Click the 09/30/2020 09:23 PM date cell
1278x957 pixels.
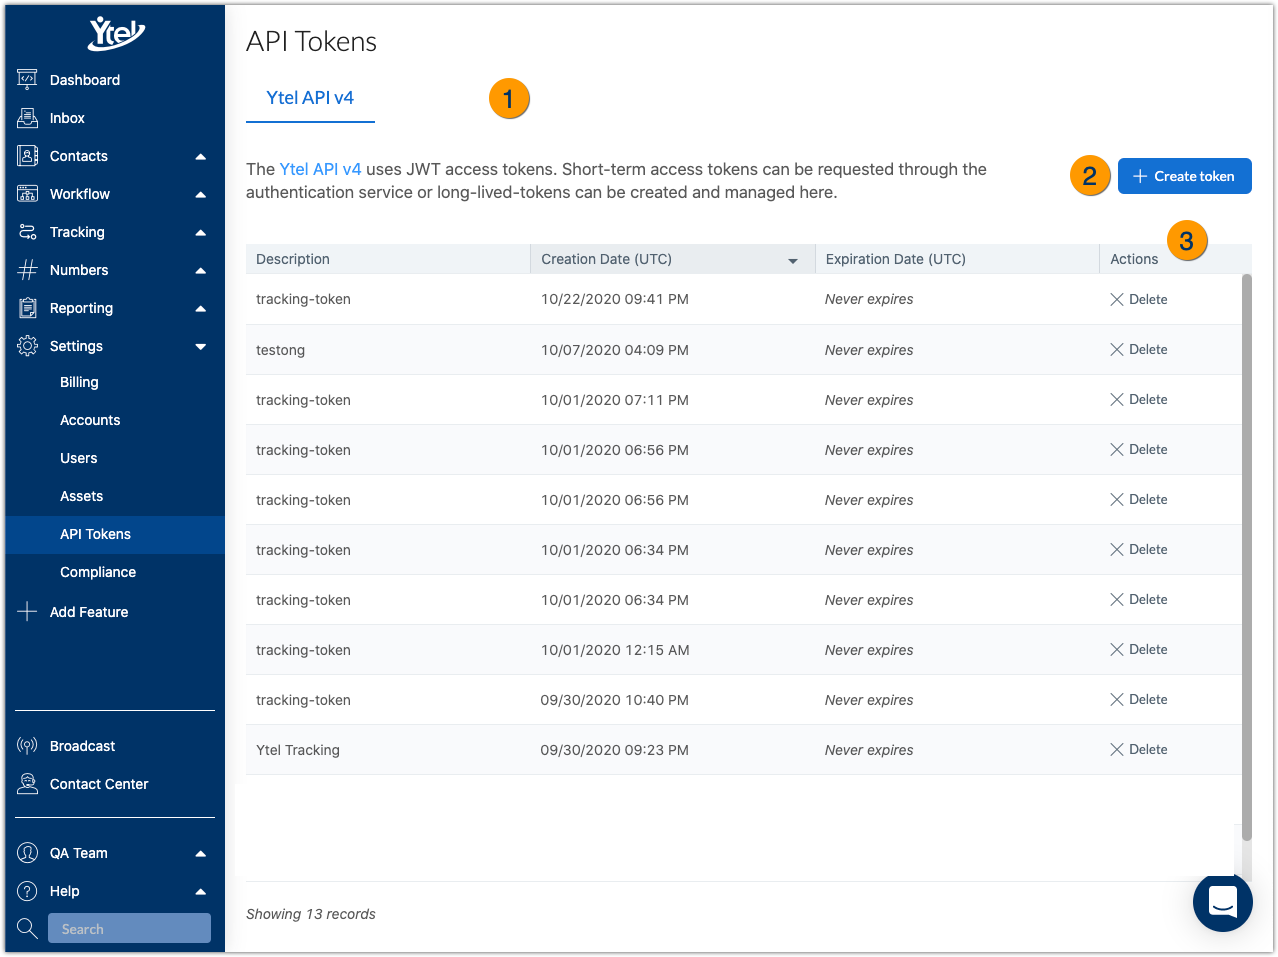(673, 750)
